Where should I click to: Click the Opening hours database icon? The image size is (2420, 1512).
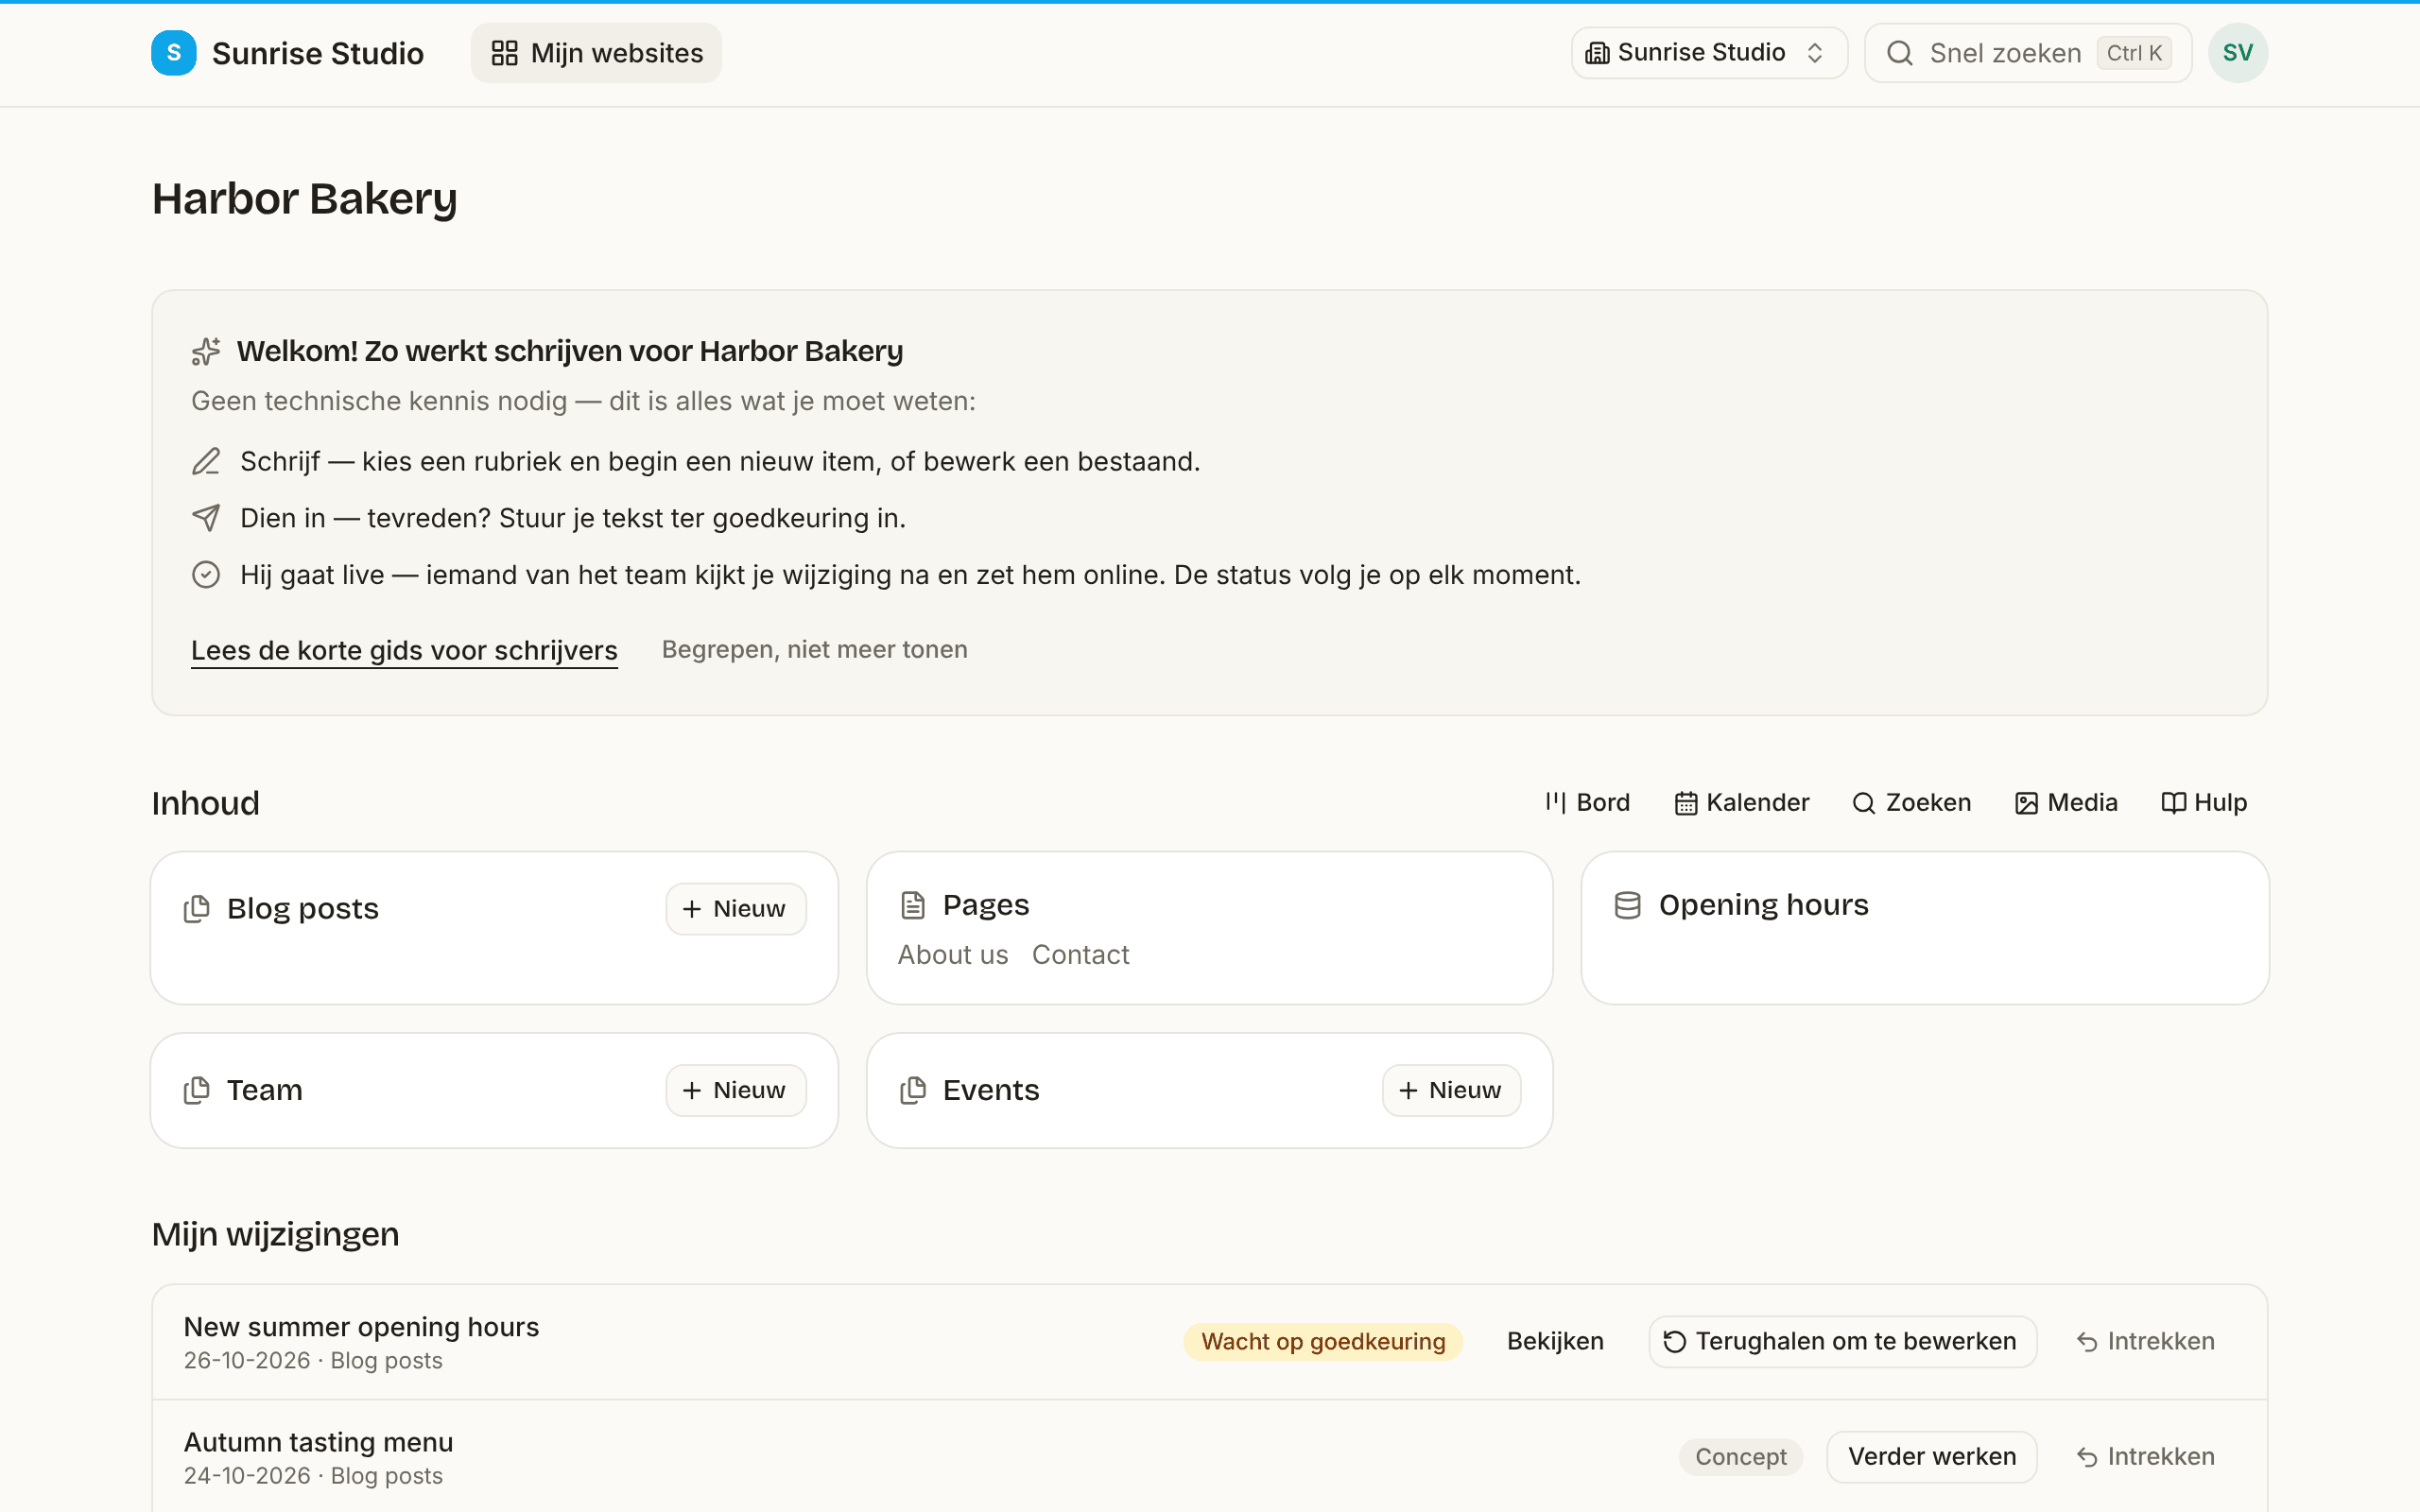[1628, 905]
